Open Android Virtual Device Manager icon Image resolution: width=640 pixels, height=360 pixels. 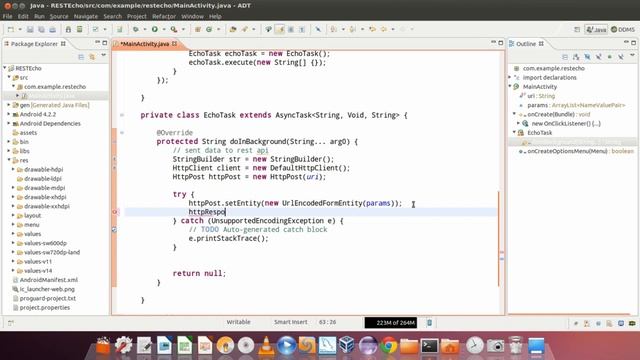(80, 29)
